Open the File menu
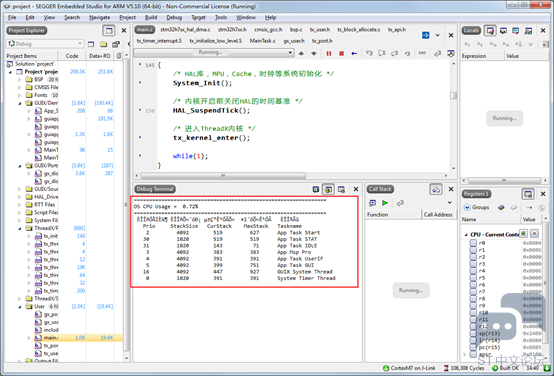 pos(12,17)
